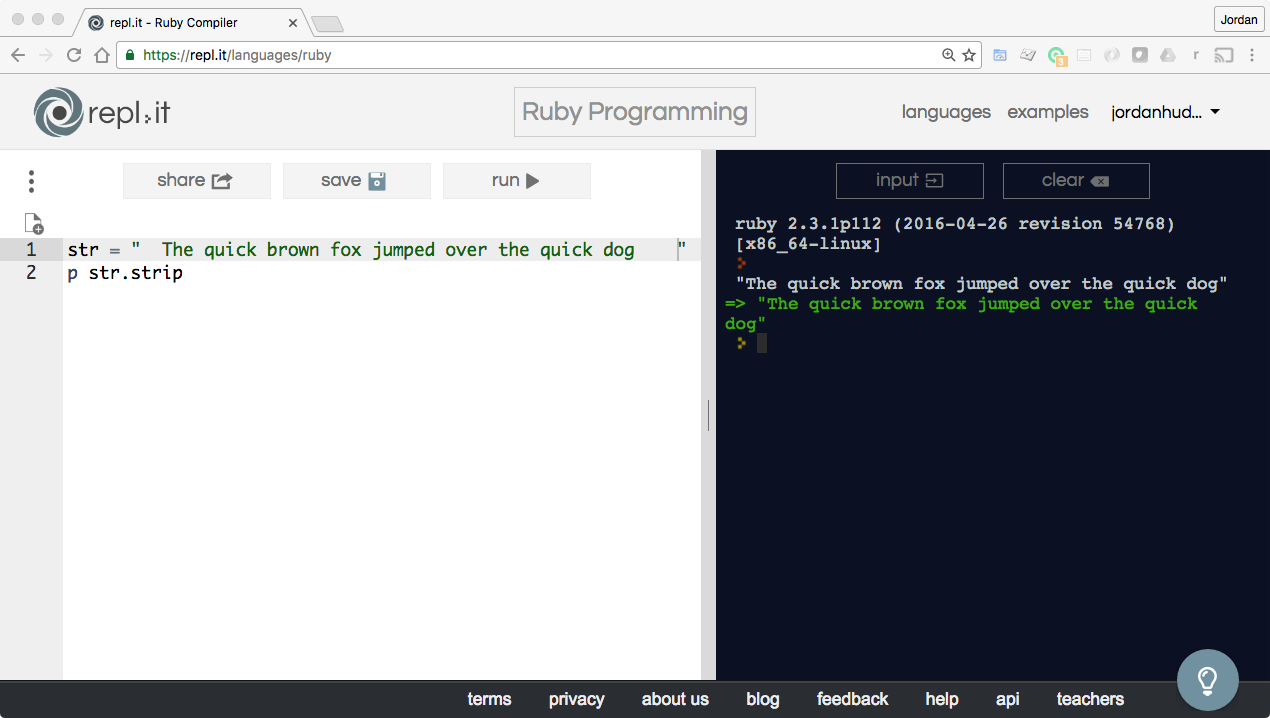
Task: Open the api footer link
Action: click(x=1008, y=699)
